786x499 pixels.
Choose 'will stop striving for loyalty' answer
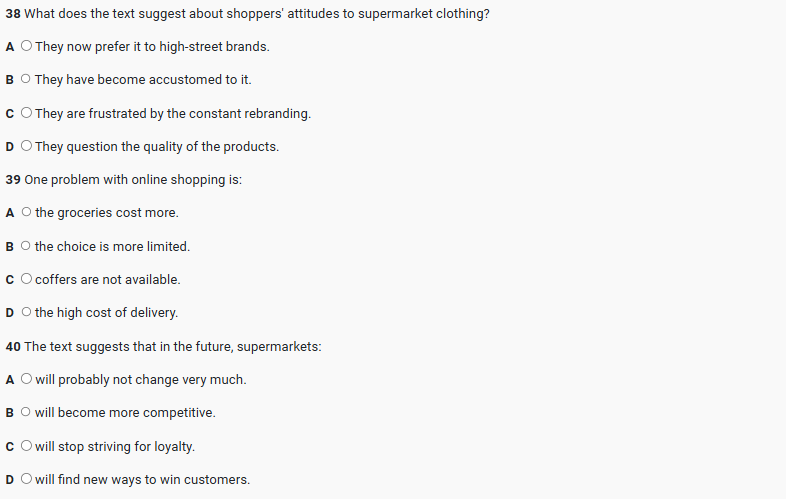[x=26, y=446]
